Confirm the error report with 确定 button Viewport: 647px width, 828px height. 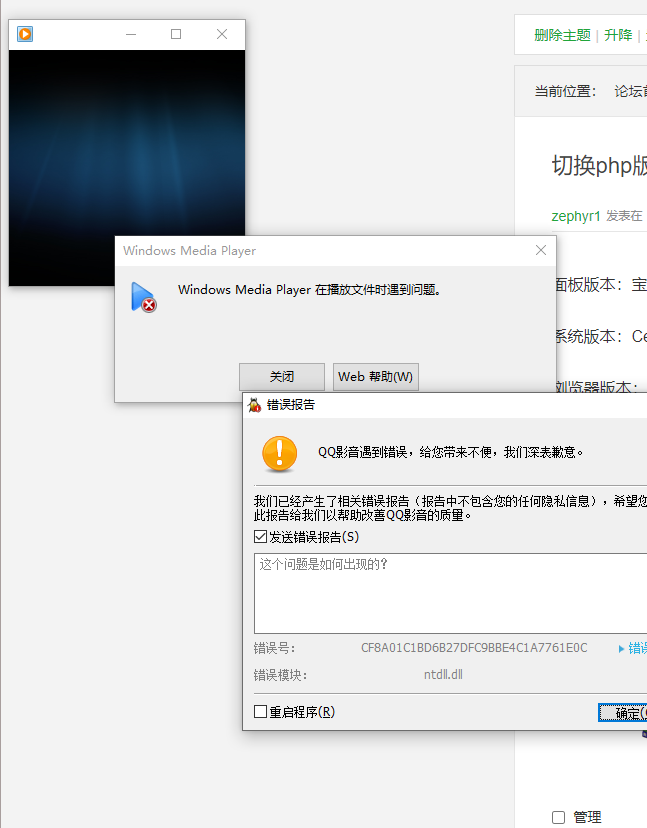click(623, 713)
